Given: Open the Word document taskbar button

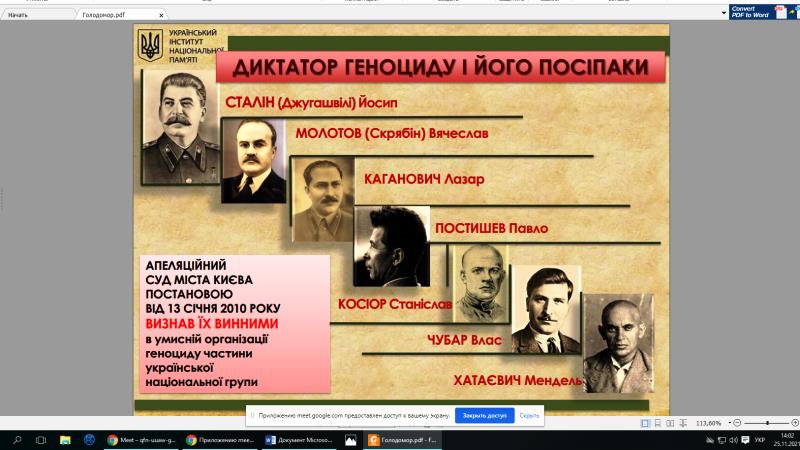Looking at the screenshot, I should tap(298, 440).
